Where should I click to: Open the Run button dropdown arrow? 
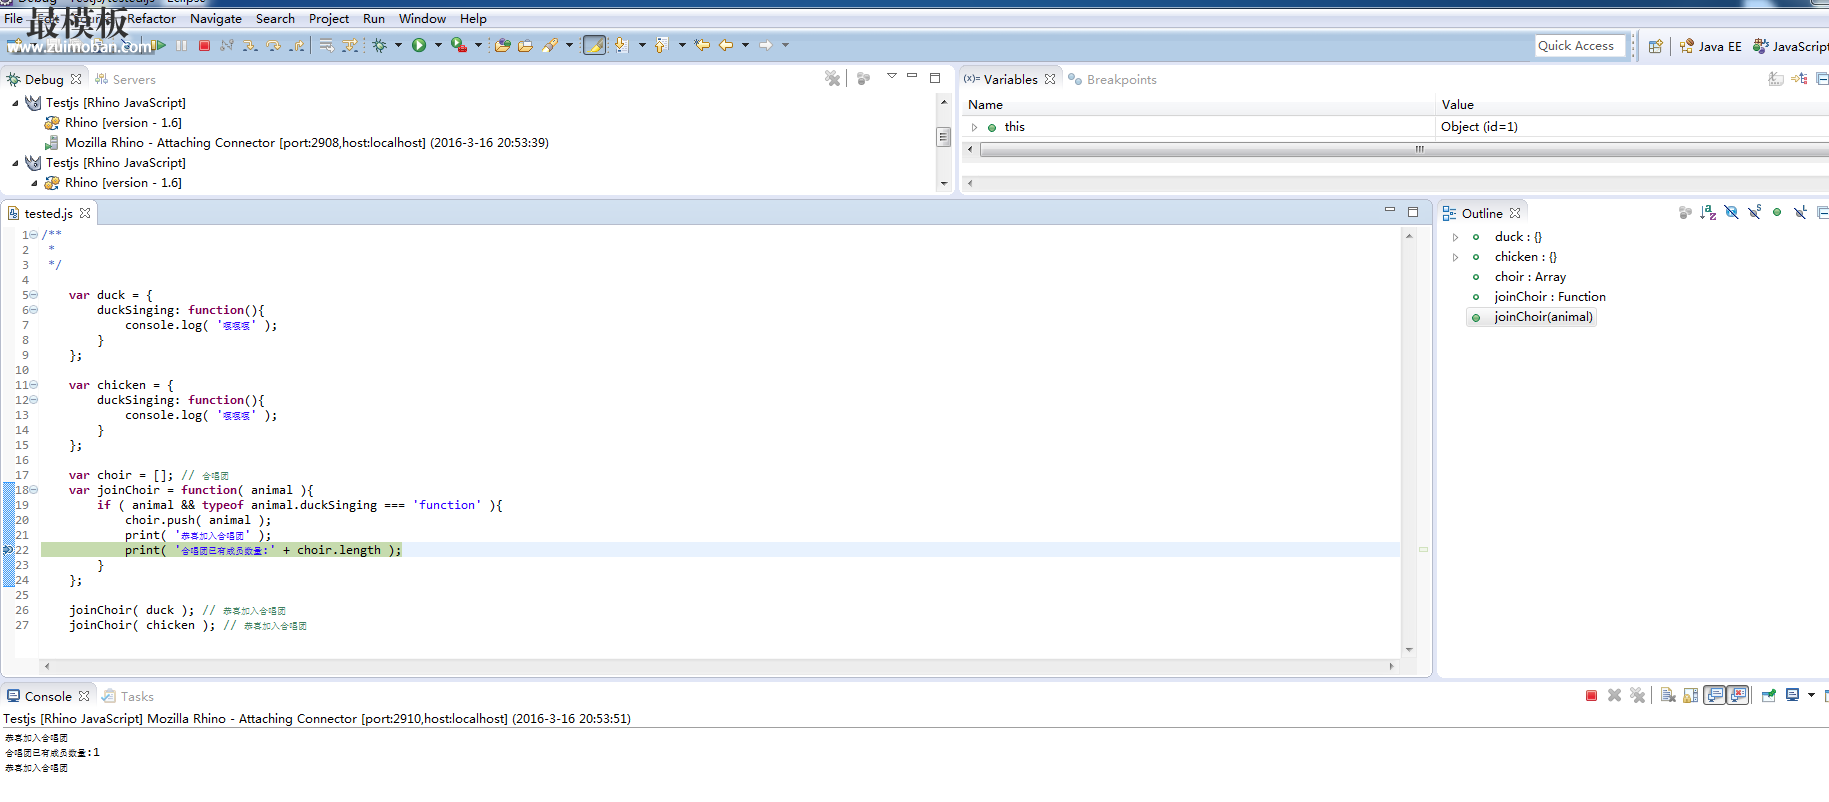point(438,45)
